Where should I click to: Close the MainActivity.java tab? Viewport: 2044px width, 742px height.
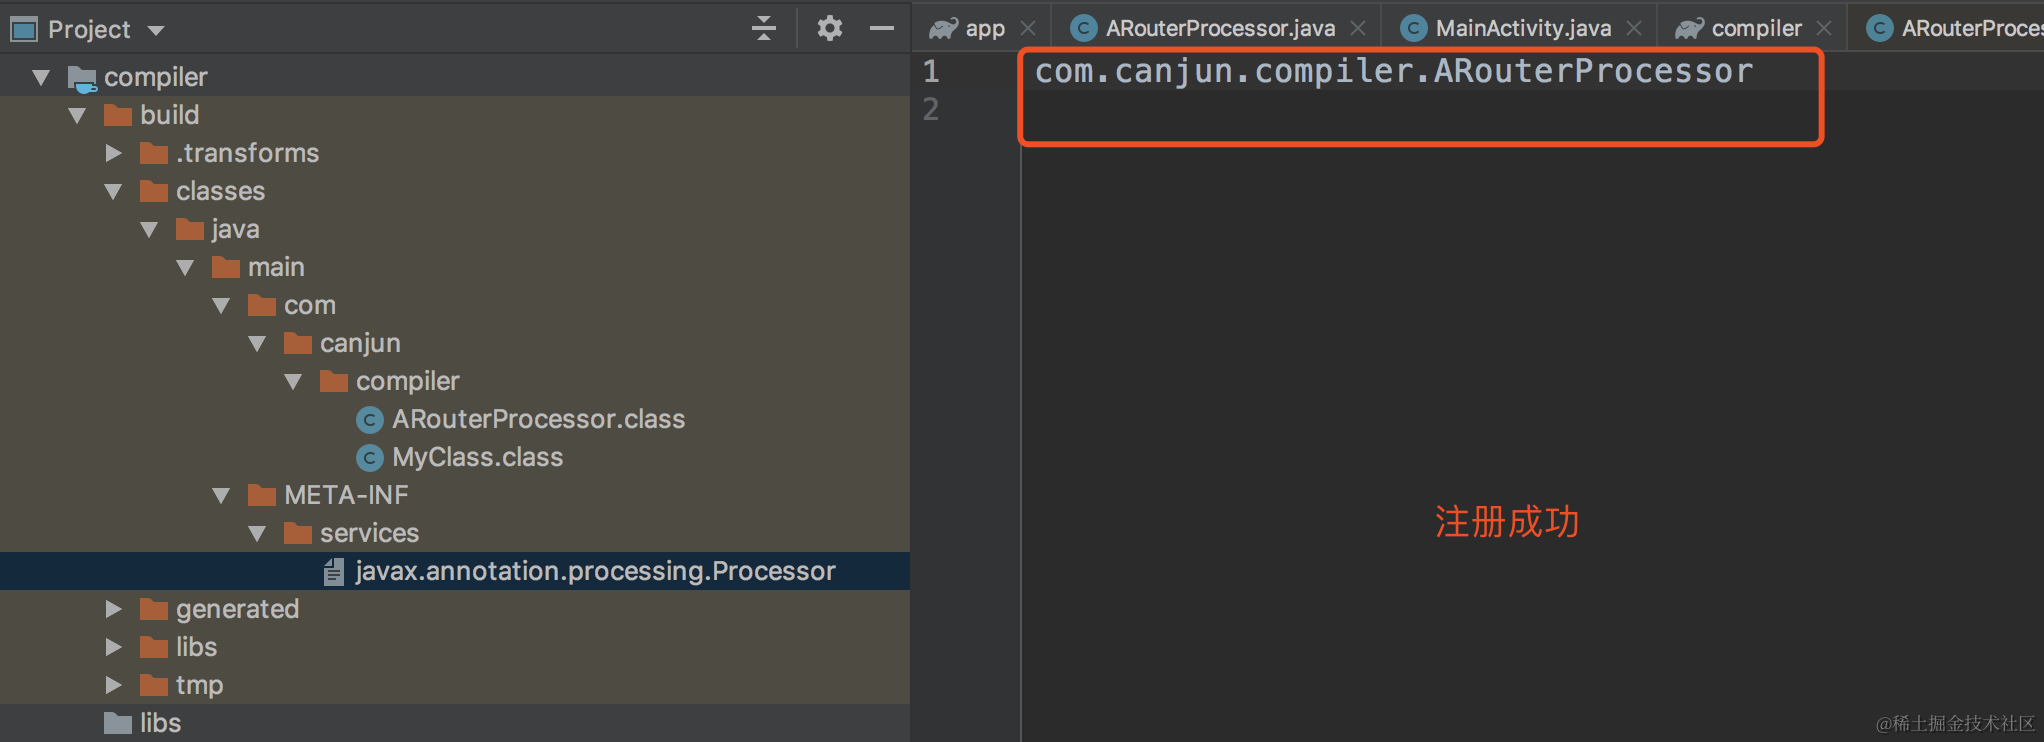pos(1634,28)
